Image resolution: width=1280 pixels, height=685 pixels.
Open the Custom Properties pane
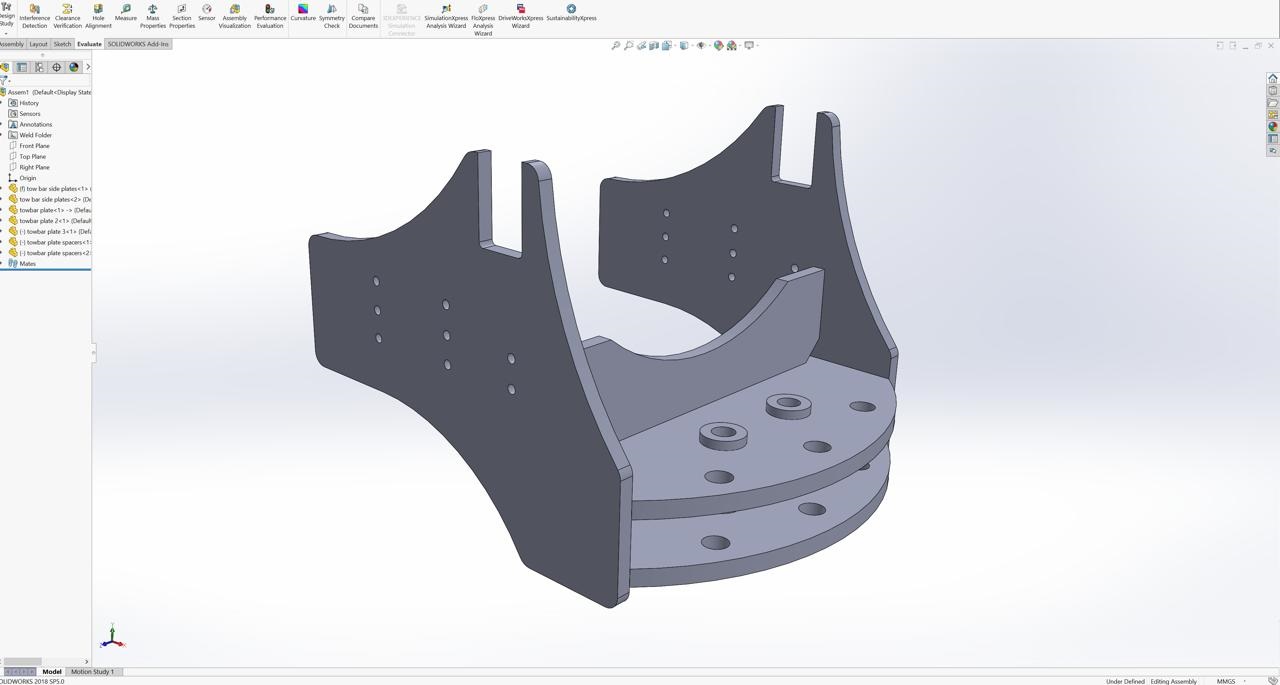pos(1273,138)
